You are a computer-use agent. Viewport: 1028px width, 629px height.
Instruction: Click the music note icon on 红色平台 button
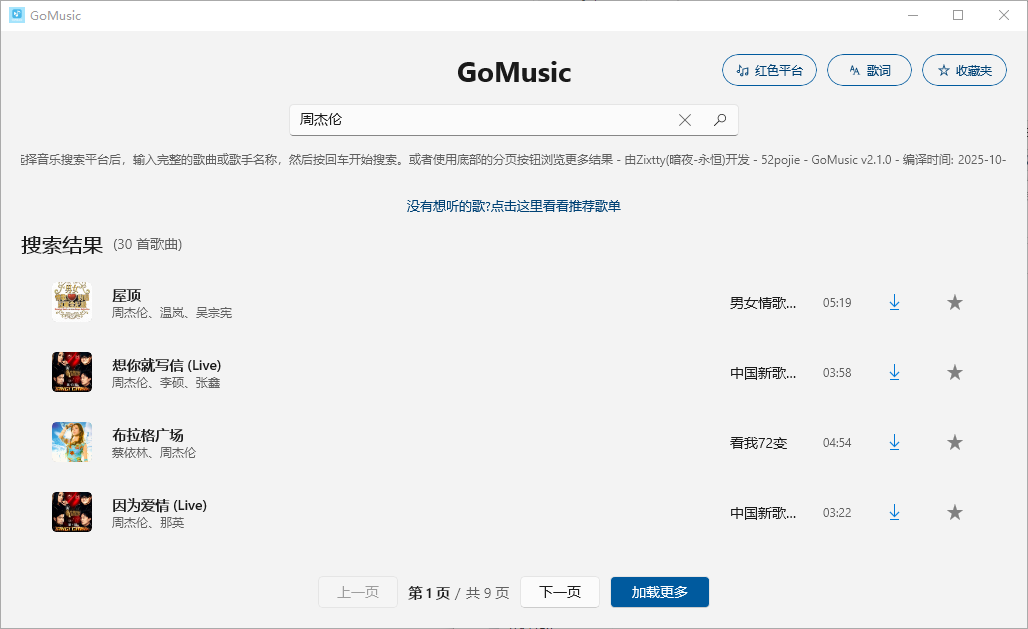coord(741,69)
